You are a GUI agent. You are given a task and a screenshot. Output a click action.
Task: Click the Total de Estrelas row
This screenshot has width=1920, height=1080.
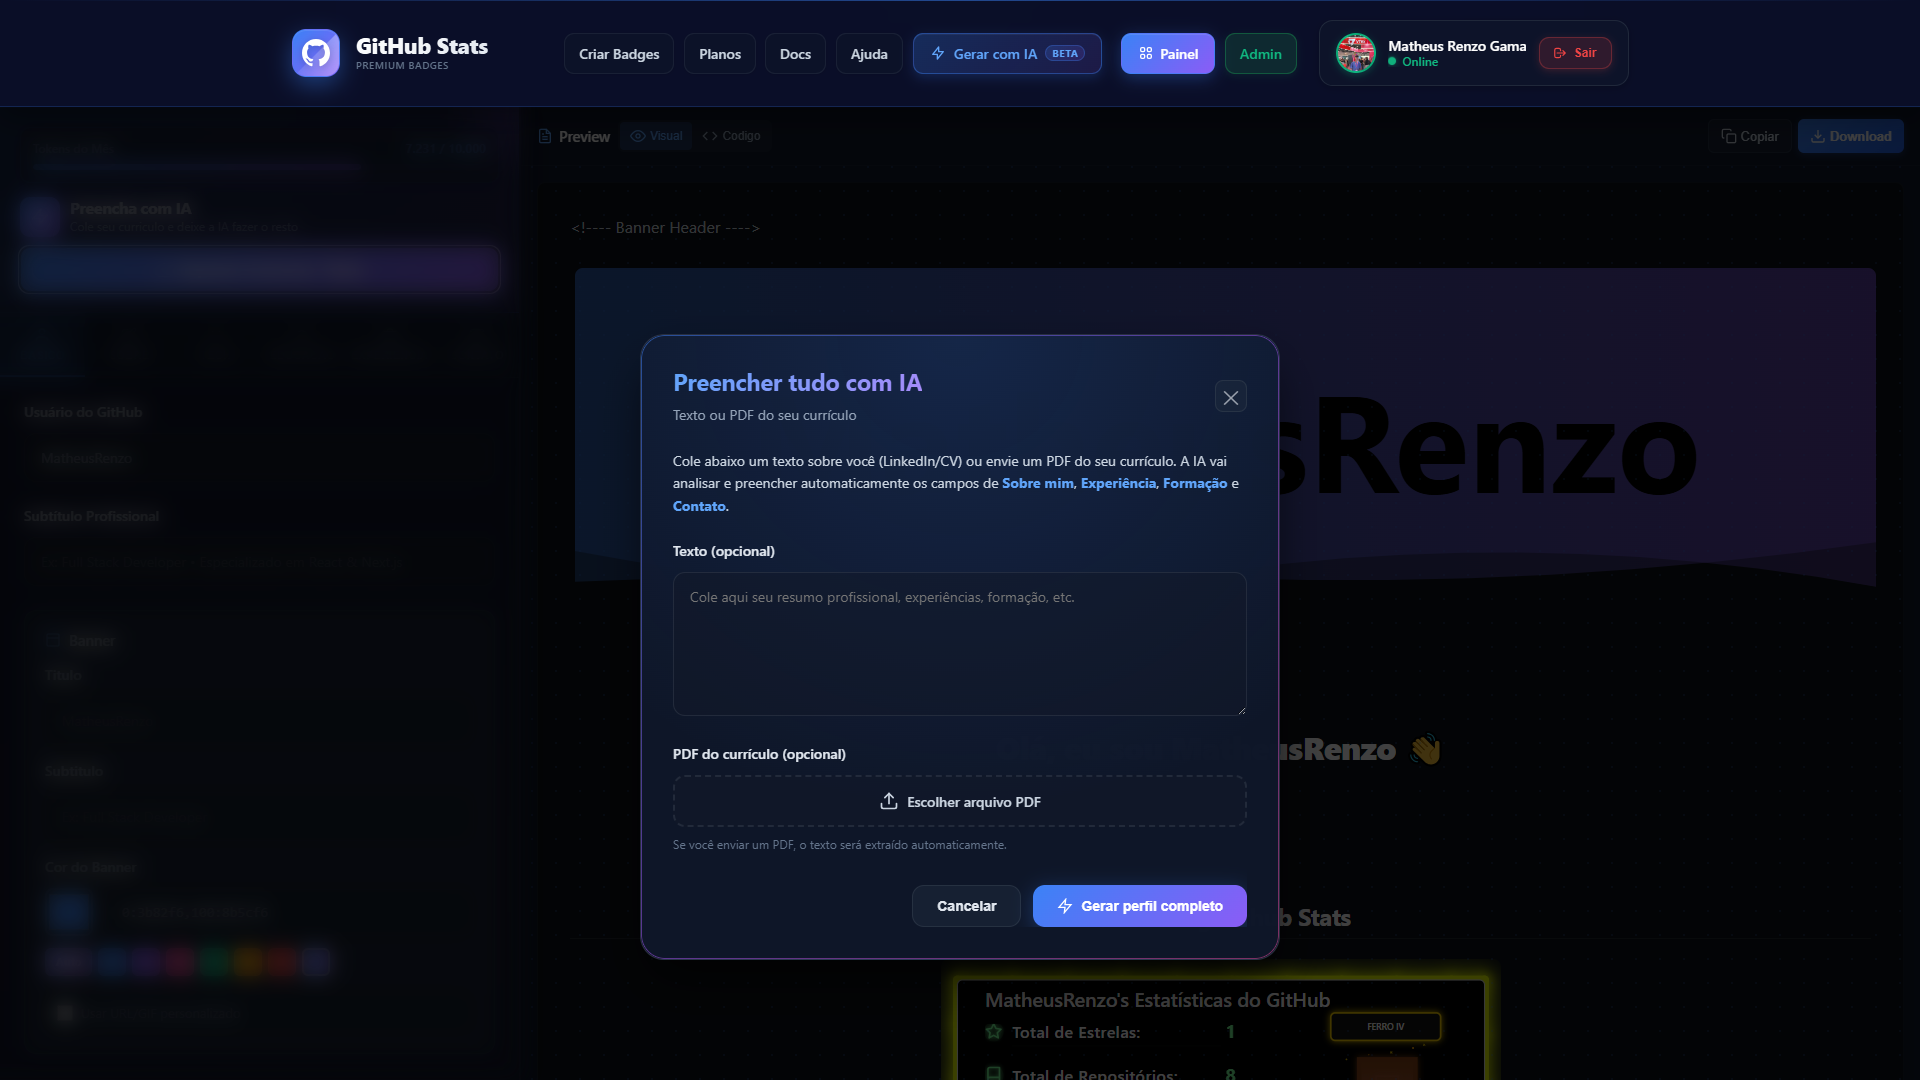pyautogui.click(x=1112, y=1032)
